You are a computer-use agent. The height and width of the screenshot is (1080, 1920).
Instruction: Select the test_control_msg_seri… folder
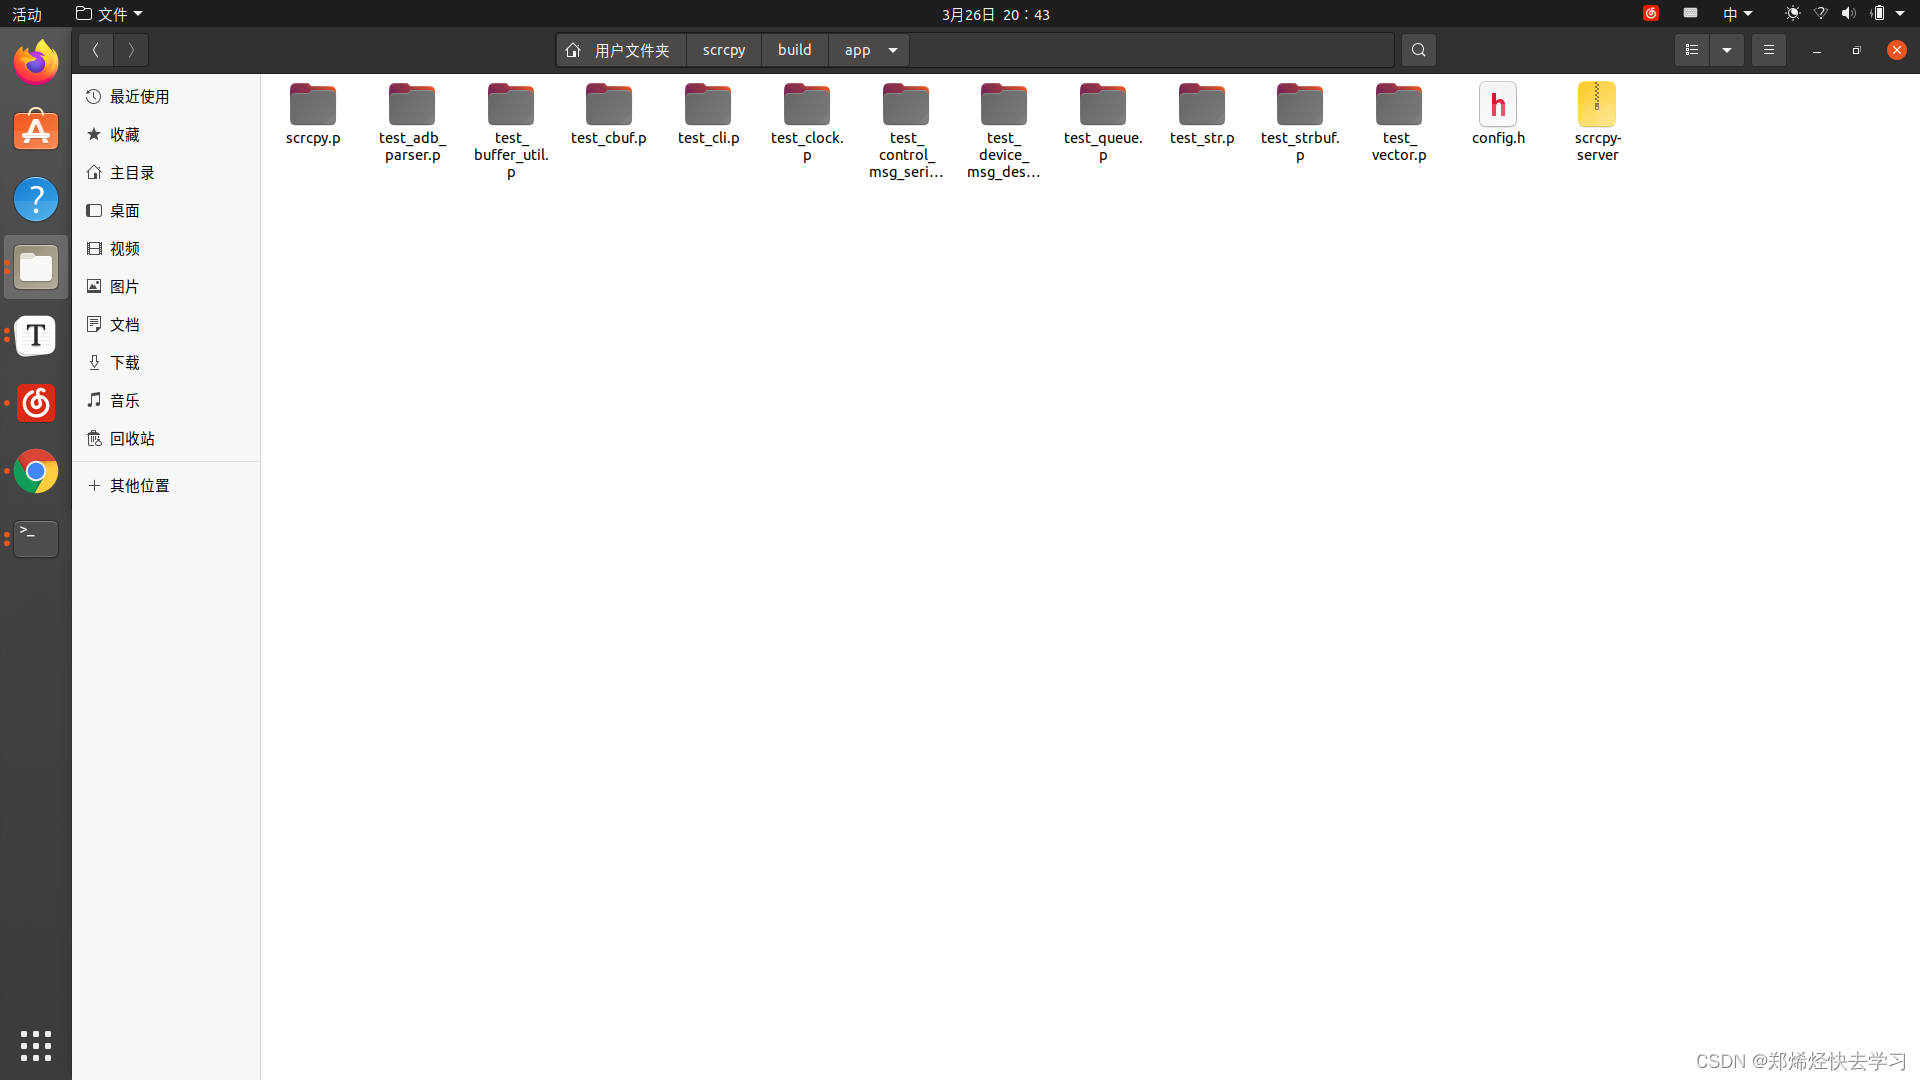click(906, 131)
